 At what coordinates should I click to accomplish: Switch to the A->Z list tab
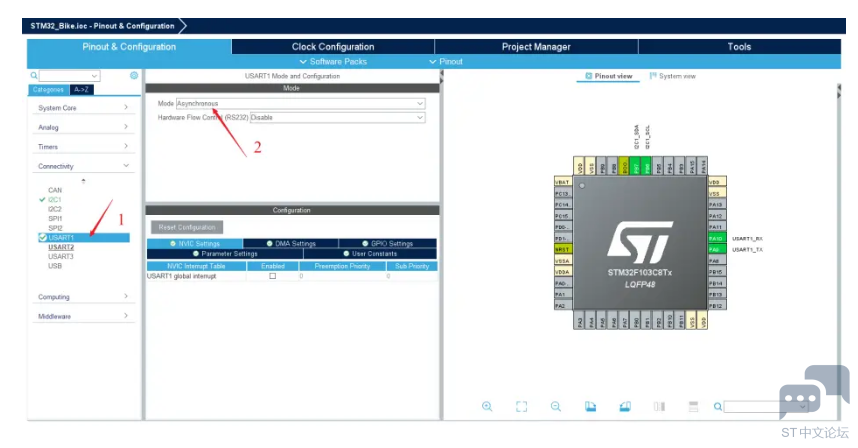tap(82, 90)
